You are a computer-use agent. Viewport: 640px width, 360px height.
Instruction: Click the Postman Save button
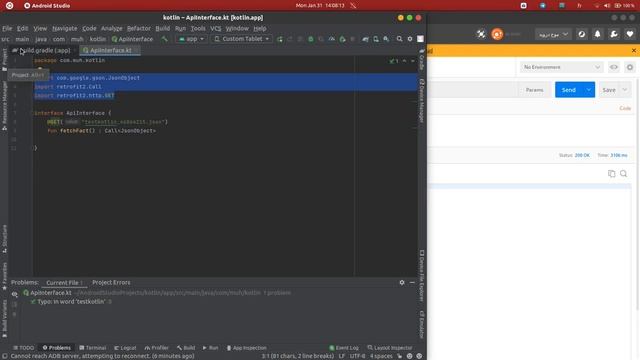[609, 90]
